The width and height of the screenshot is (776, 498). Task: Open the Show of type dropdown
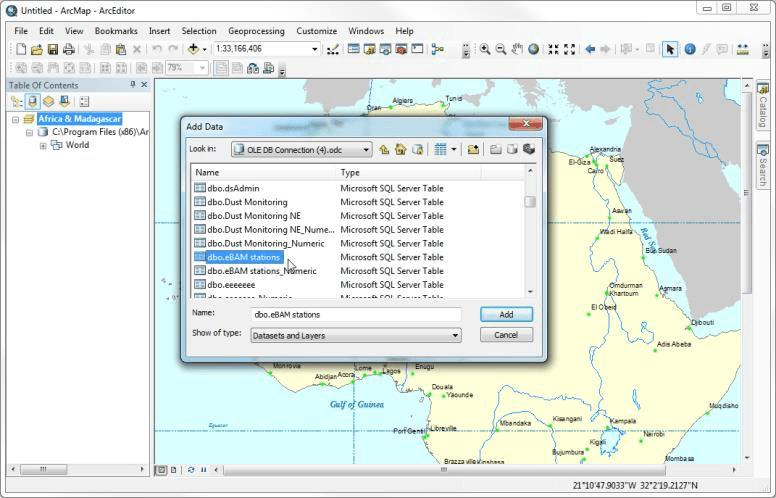tap(455, 336)
